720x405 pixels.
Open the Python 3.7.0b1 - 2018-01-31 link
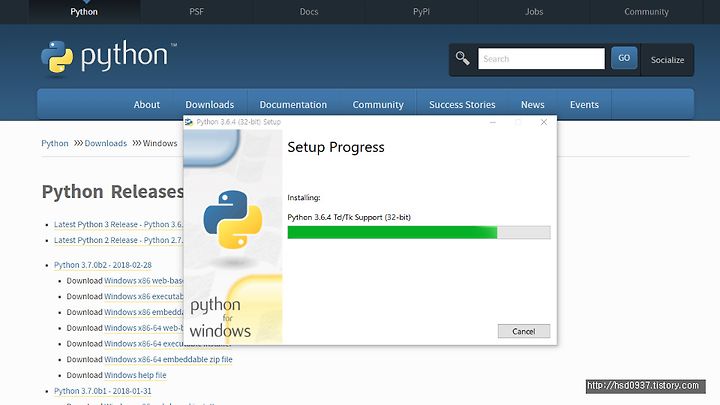pyautogui.click(x=102, y=391)
